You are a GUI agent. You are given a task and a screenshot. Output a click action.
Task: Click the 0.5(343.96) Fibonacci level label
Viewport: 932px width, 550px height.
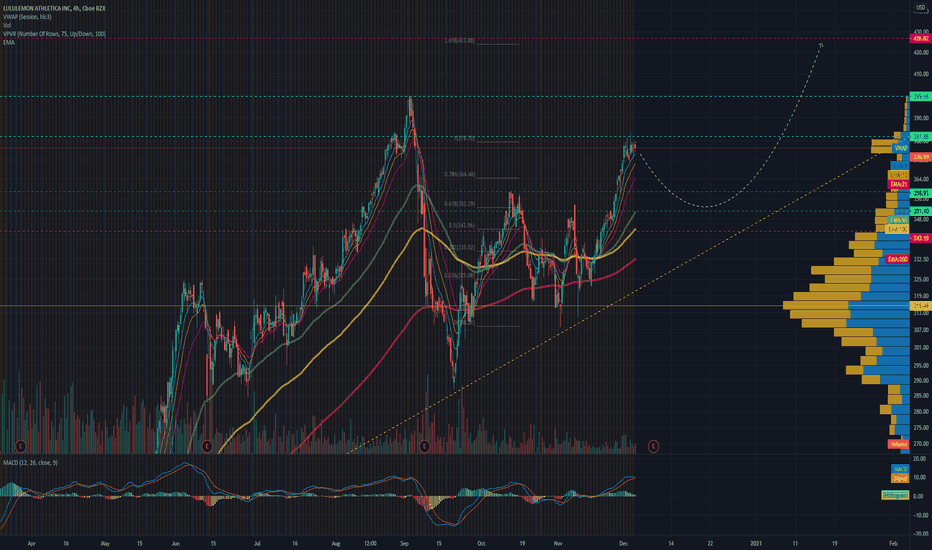tap(462, 225)
